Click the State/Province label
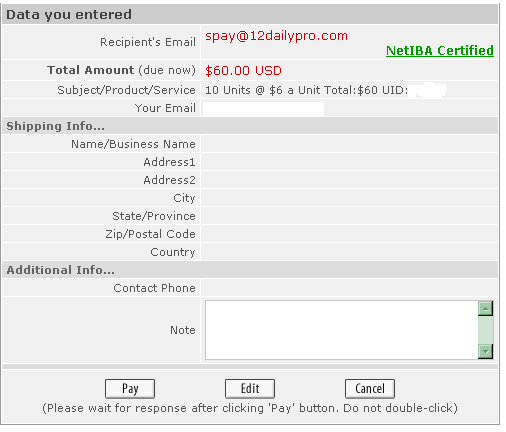Viewport: 506px width, 432px height. click(154, 216)
